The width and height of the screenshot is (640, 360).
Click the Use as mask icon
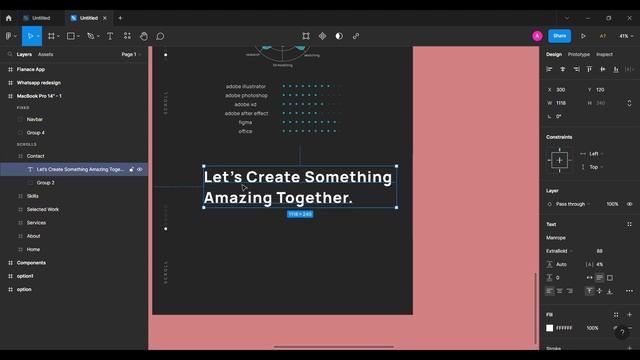point(339,36)
